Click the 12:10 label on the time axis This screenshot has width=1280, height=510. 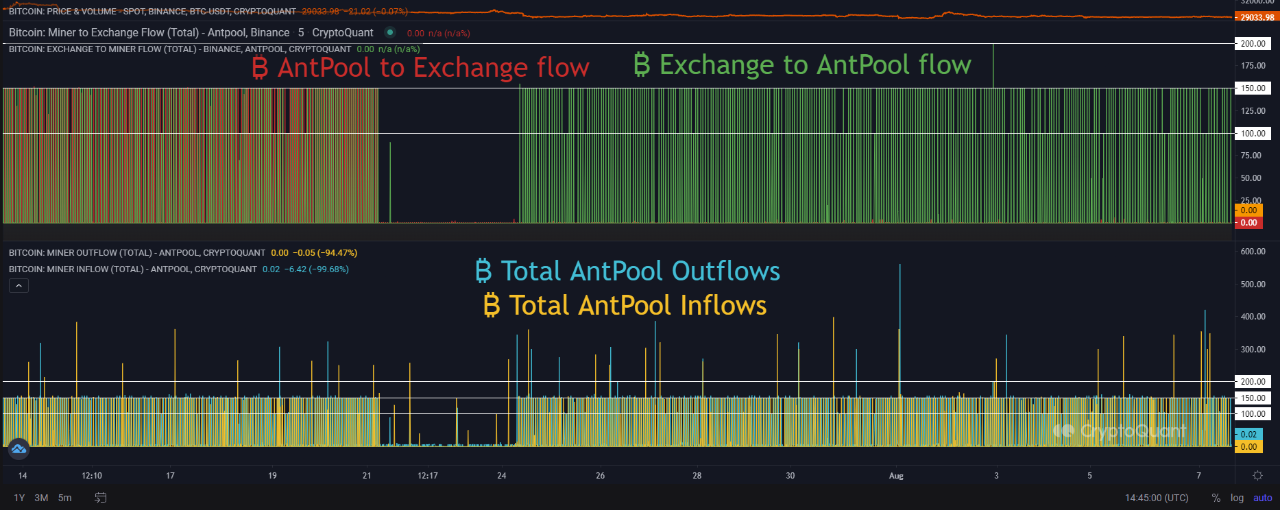tap(92, 476)
